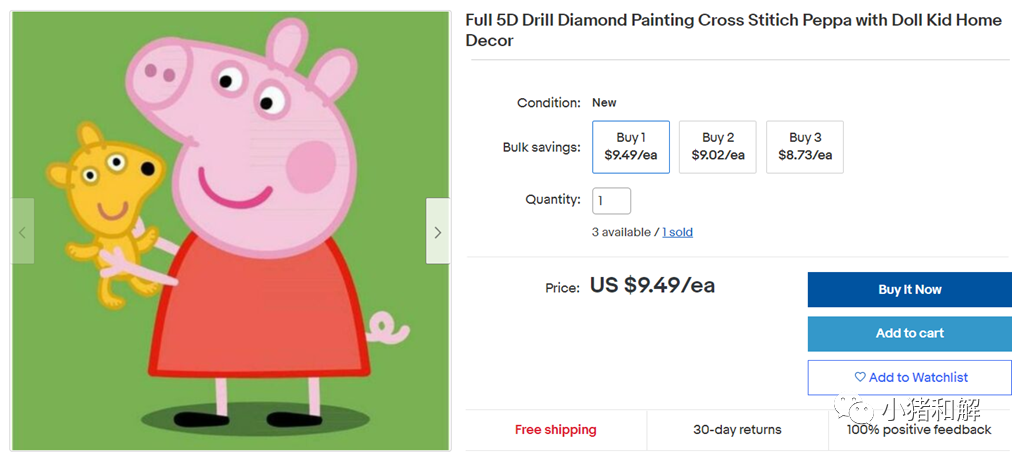Viewport: 1013px width, 454px height.
Task: Click the "New" condition value
Action: (604, 103)
